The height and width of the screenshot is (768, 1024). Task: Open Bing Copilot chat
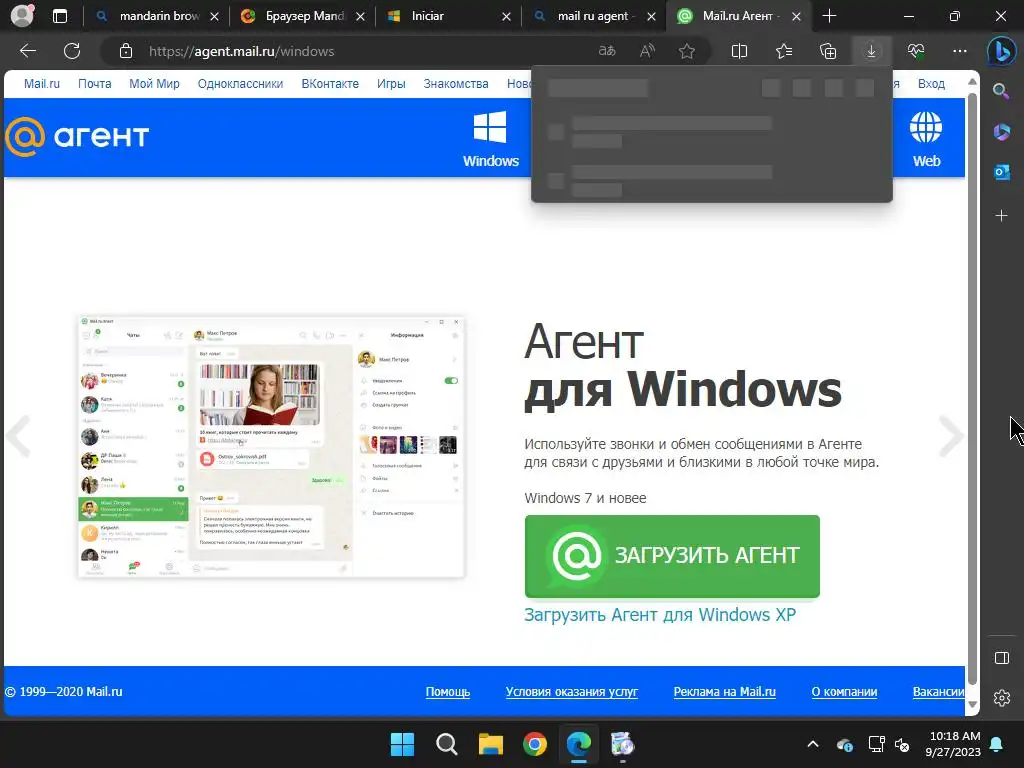(x=1001, y=51)
